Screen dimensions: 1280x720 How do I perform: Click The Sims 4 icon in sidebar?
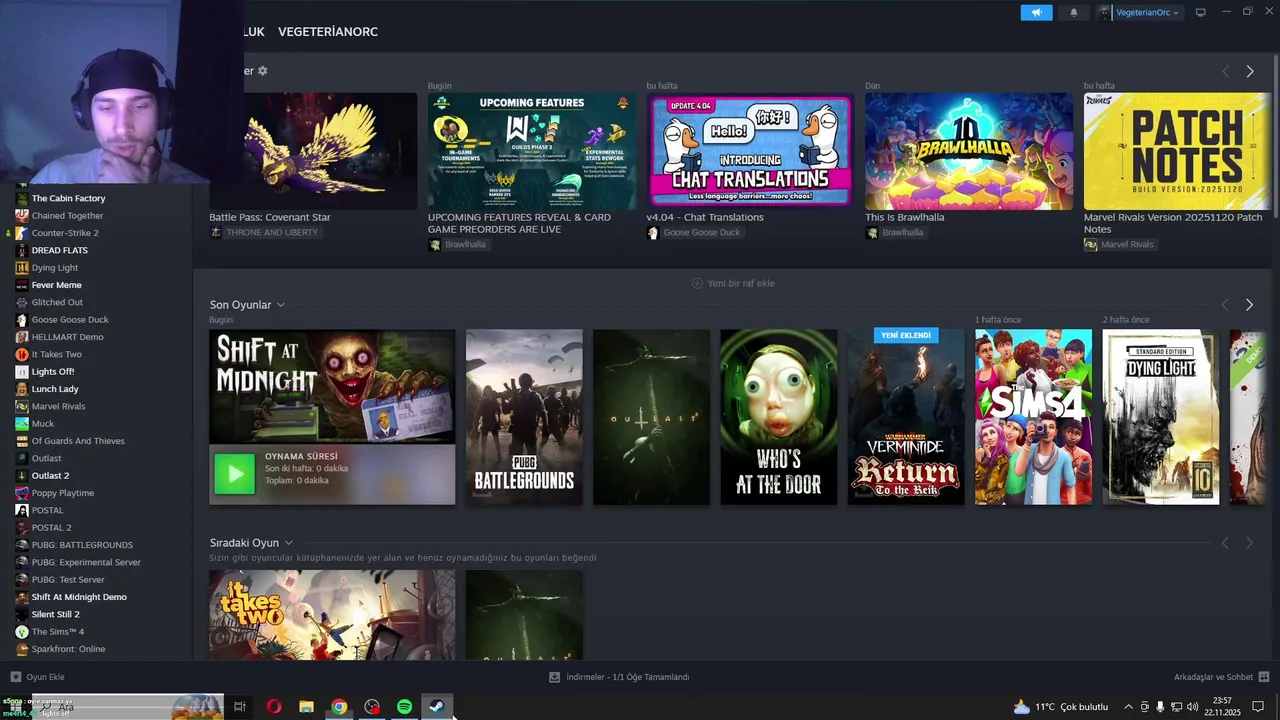(x=22, y=632)
